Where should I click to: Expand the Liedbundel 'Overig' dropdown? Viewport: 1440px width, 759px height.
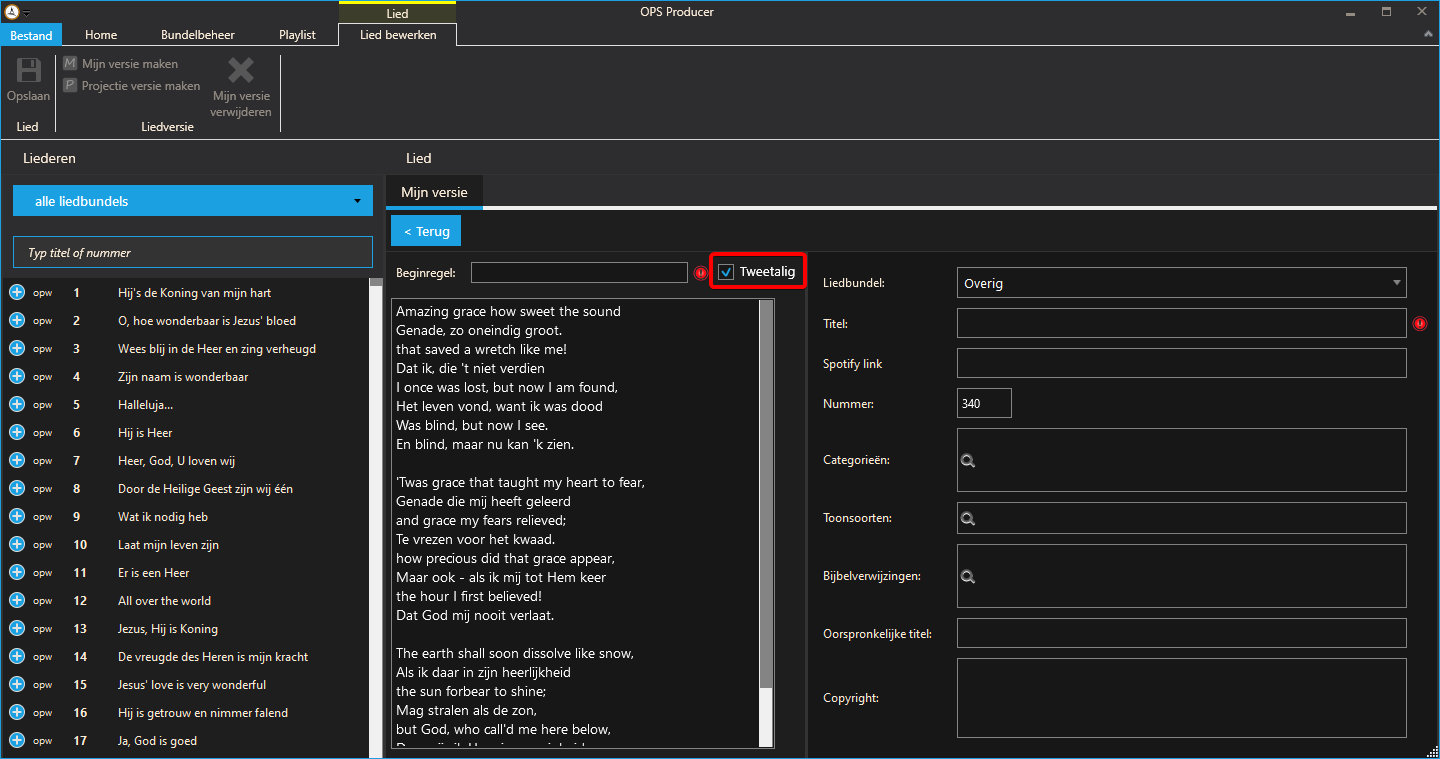click(x=1182, y=283)
